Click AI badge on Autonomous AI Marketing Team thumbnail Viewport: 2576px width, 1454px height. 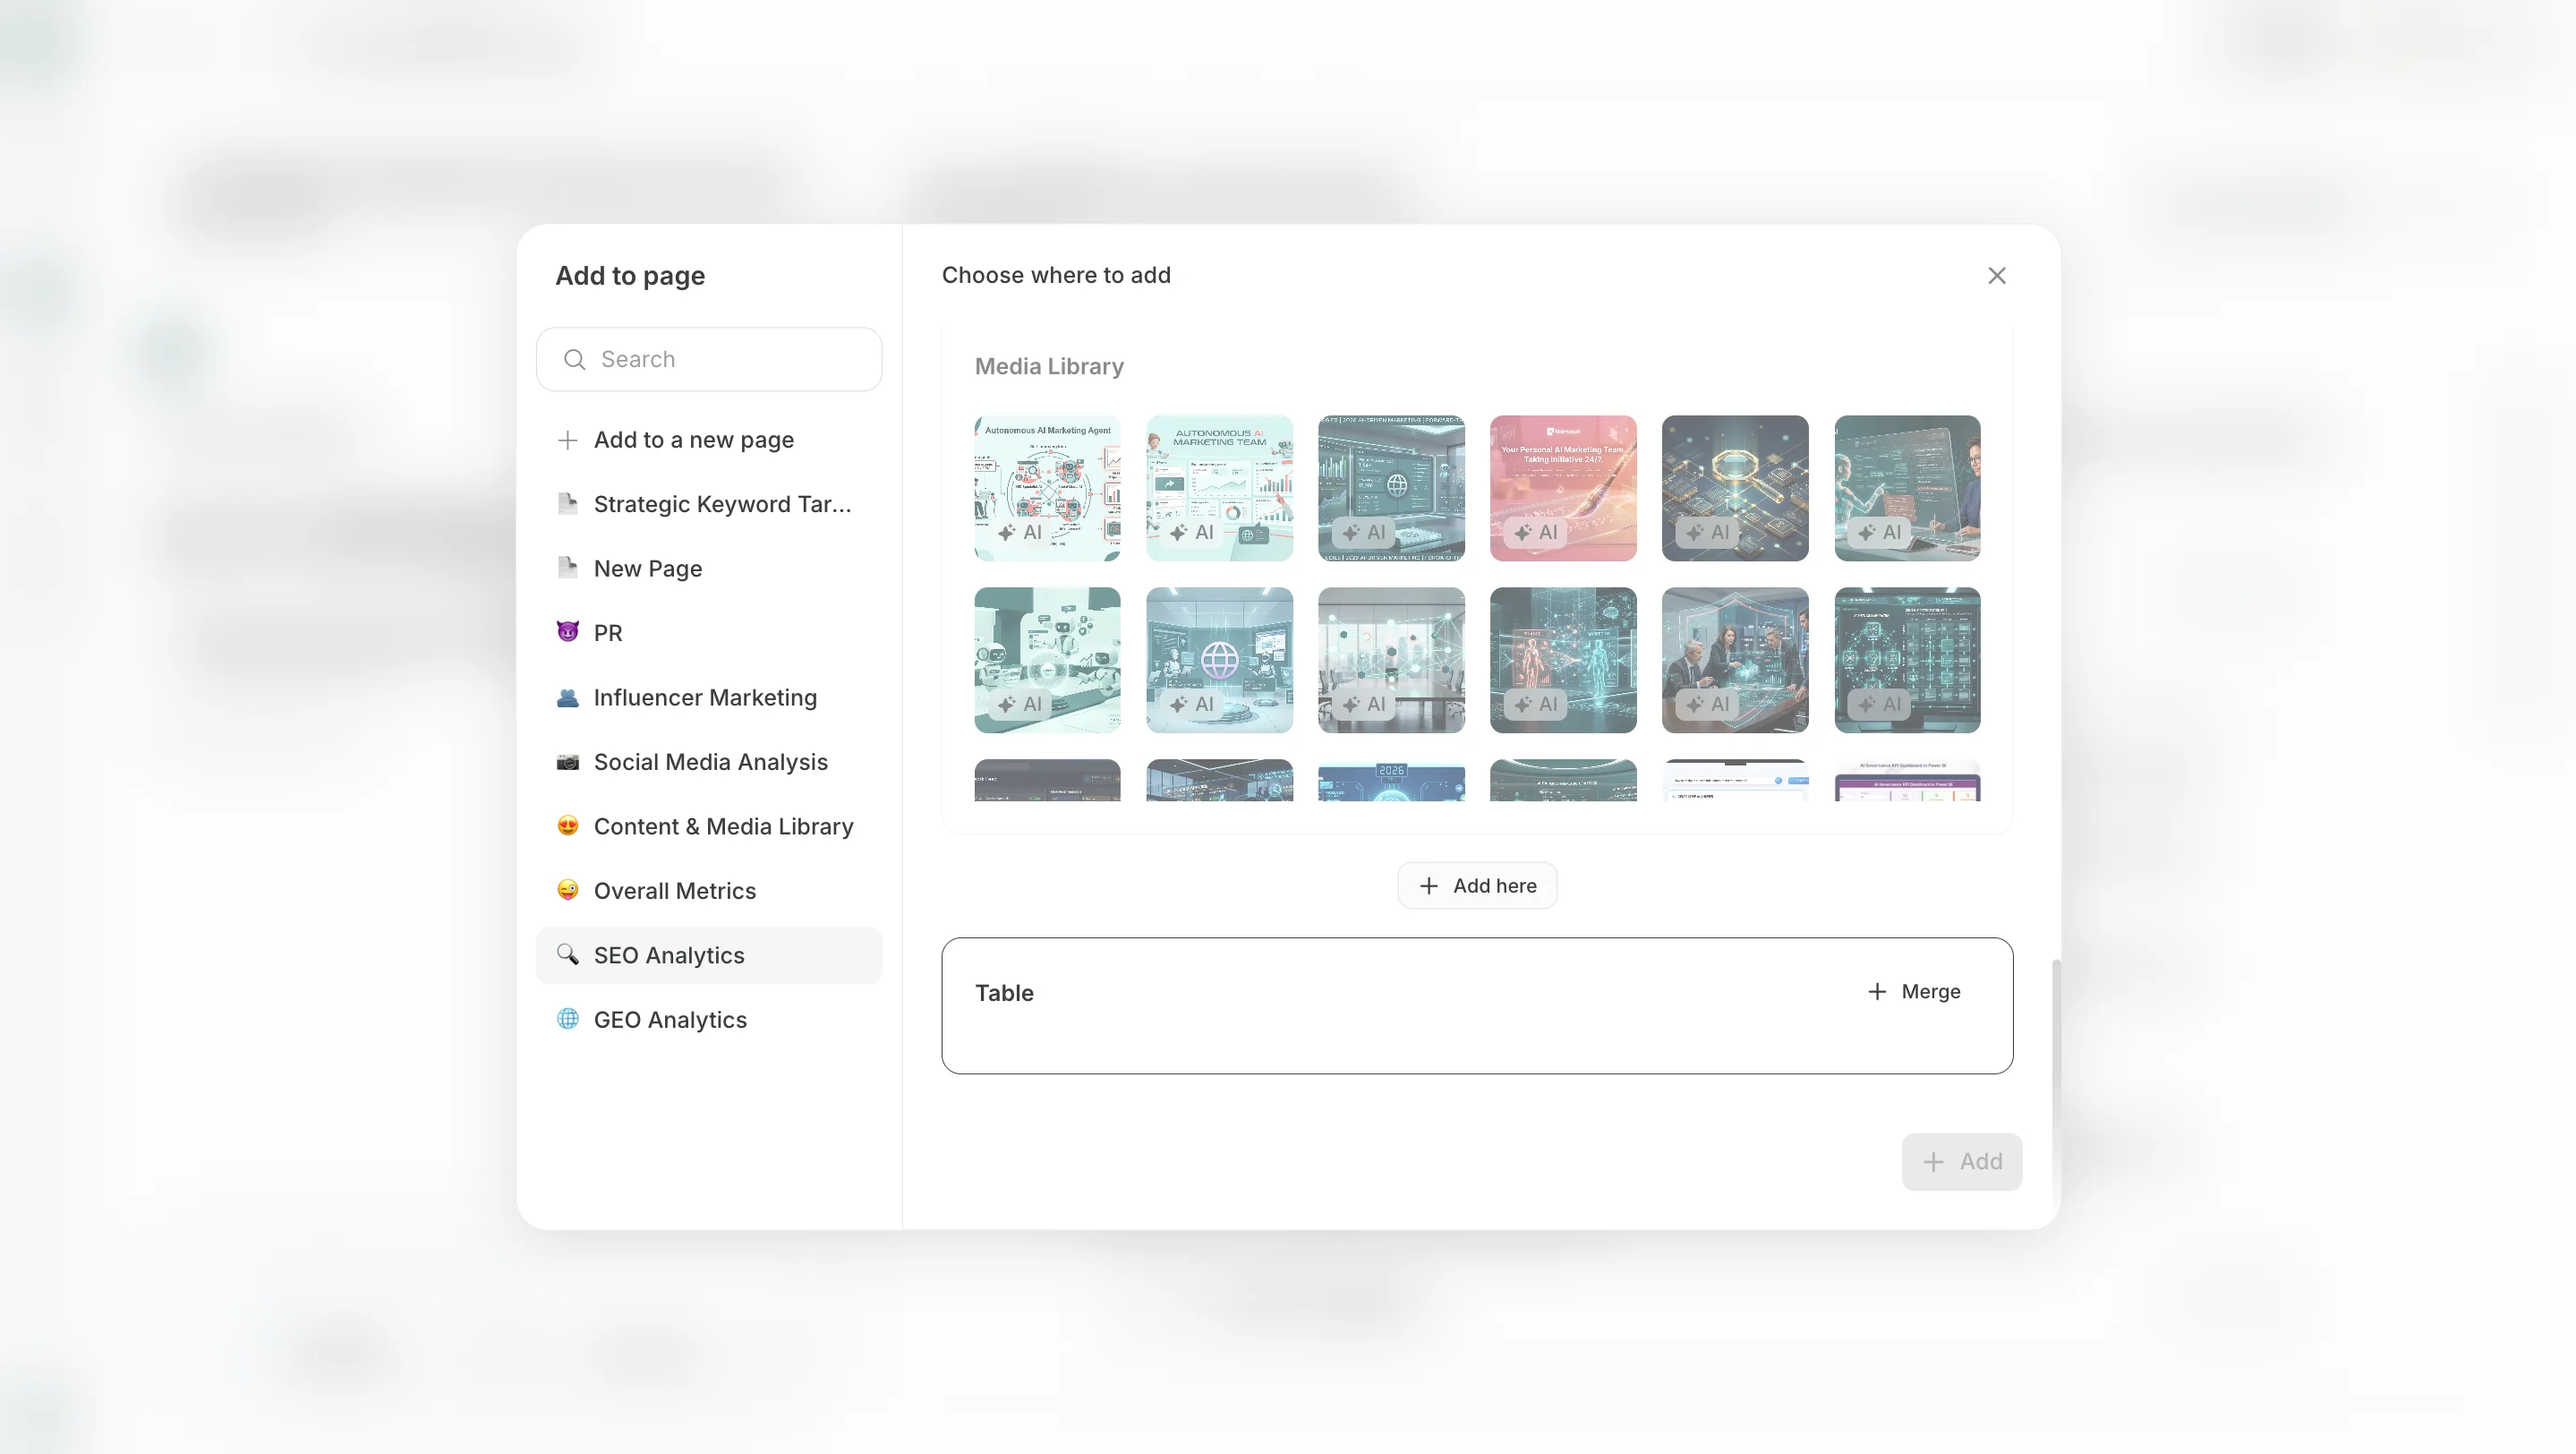(1193, 533)
